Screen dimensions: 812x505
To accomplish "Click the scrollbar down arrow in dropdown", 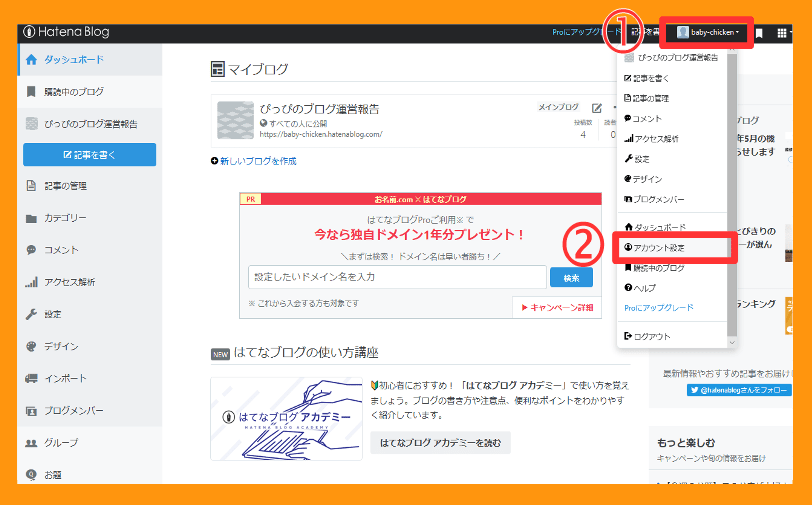I will click(732, 342).
